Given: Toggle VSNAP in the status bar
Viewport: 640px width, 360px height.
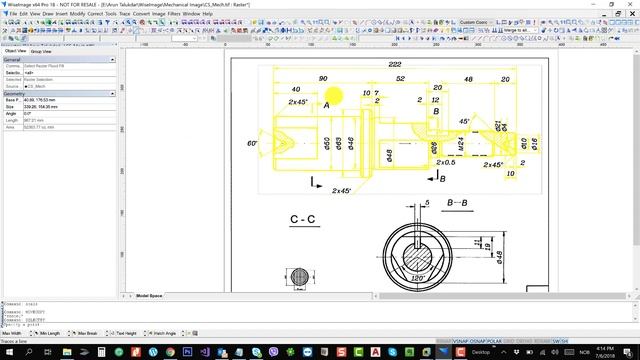Looking at the screenshot, I should (x=460, y=341).
